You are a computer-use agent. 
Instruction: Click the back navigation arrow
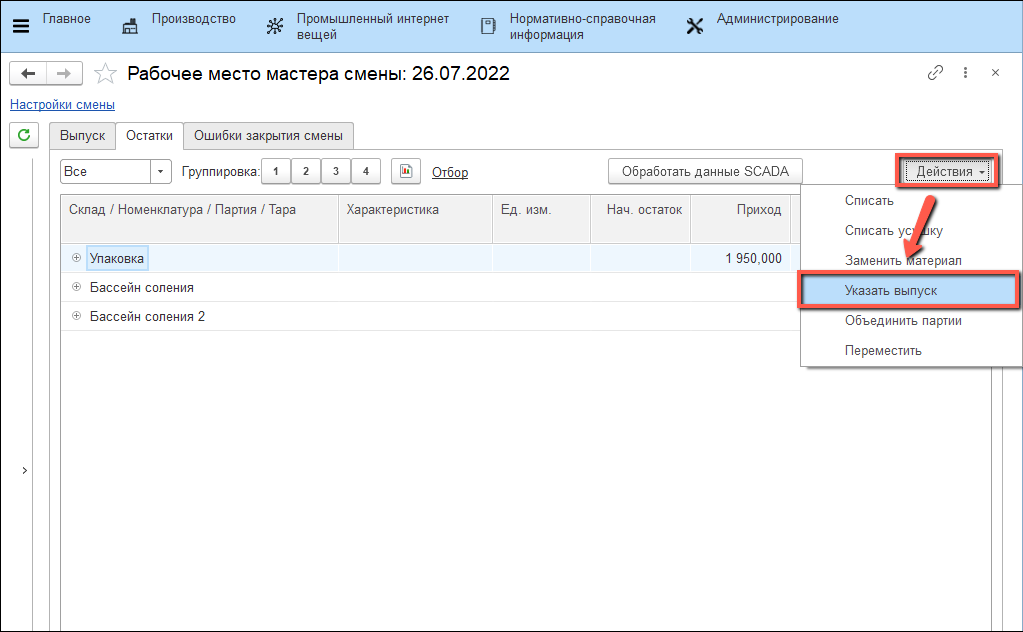point(28,73)
